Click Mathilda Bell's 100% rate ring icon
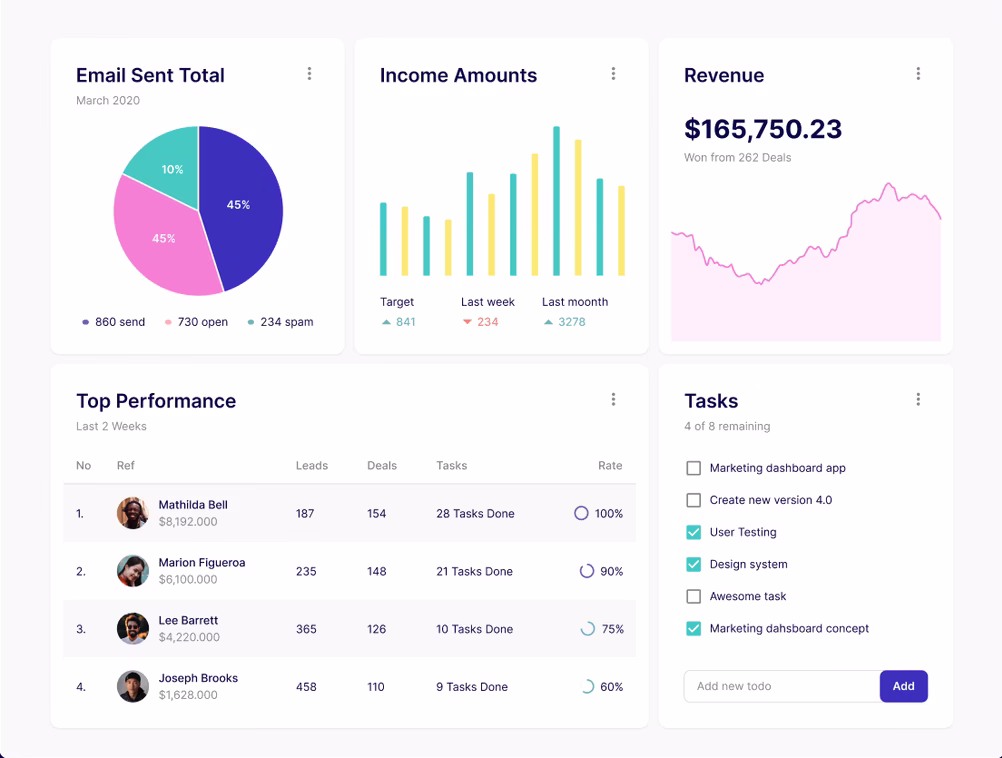The image size is (1002, 758). coord(581,513)
